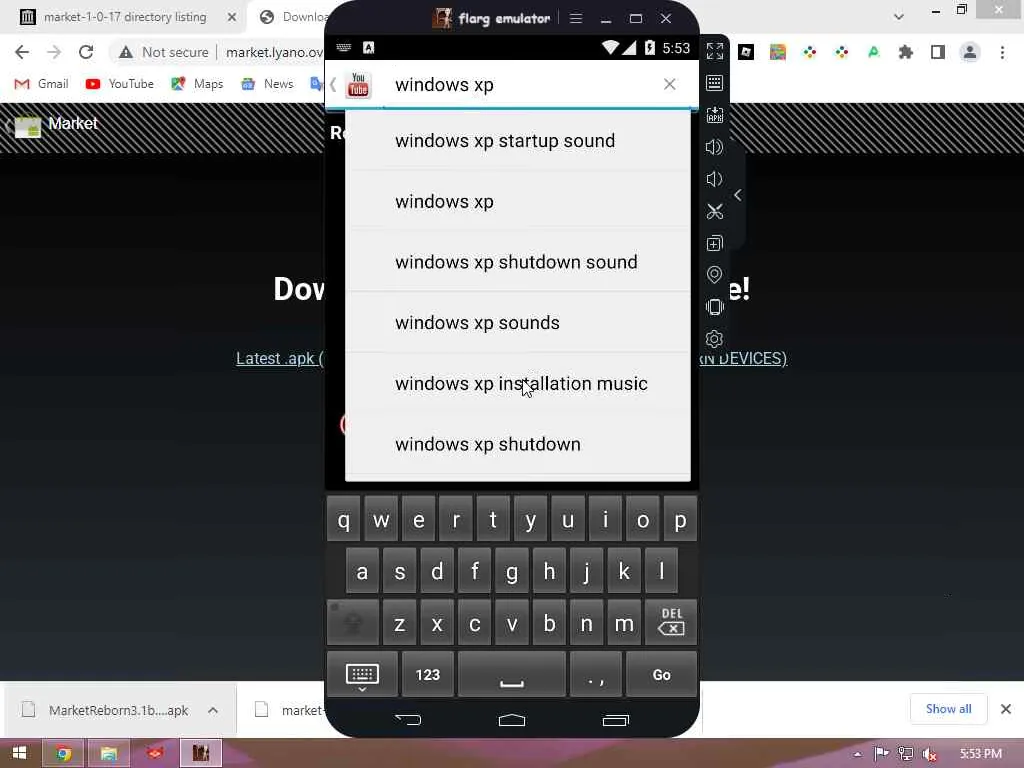Open the YouTube app logo in the search bar
This screenshot has width=1024, height=768.
tap(358, 85)
